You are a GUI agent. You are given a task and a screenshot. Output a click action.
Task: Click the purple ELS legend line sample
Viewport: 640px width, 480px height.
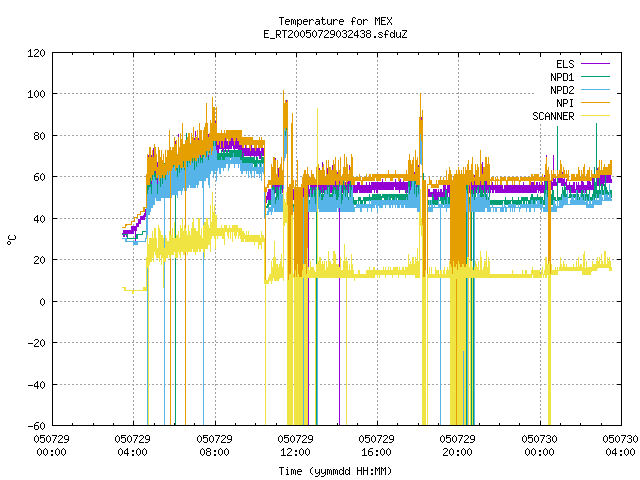click(x=595, y=64)
